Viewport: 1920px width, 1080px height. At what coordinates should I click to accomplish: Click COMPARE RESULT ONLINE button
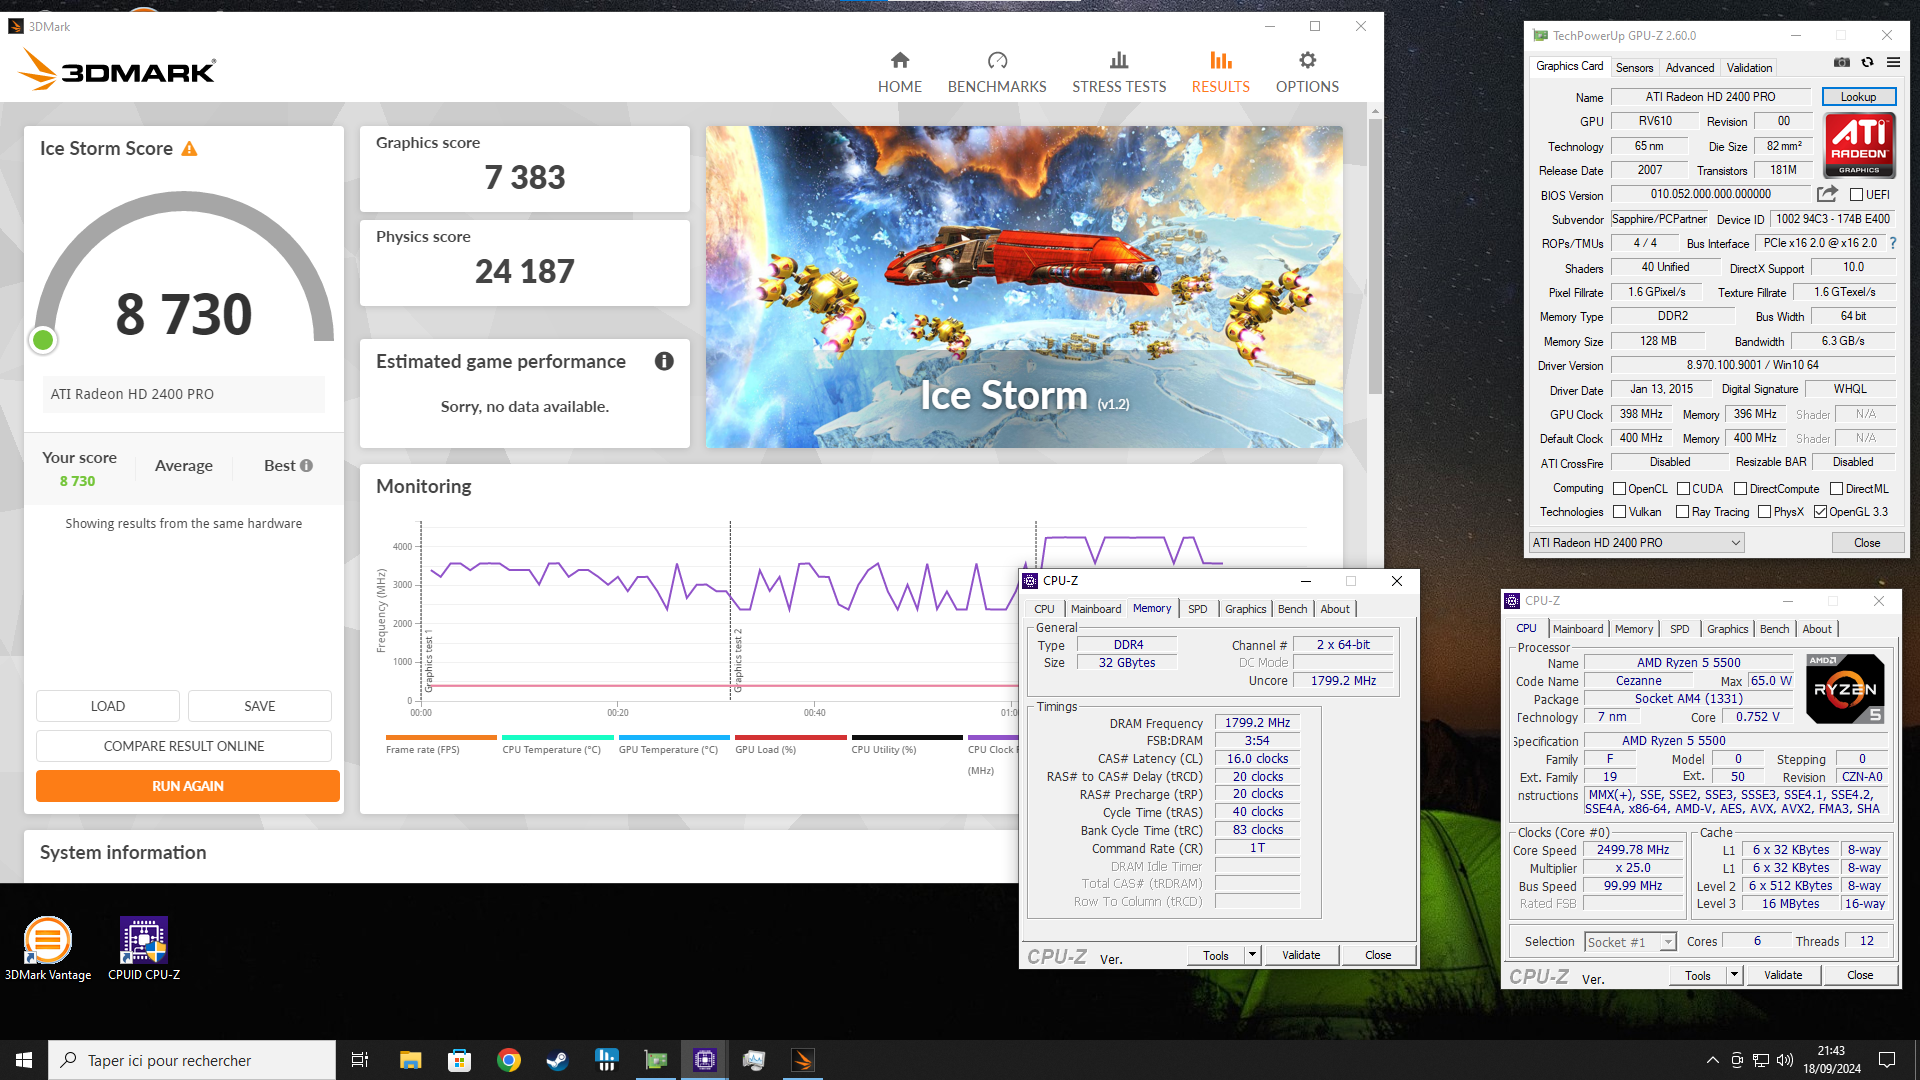[184, 746]
